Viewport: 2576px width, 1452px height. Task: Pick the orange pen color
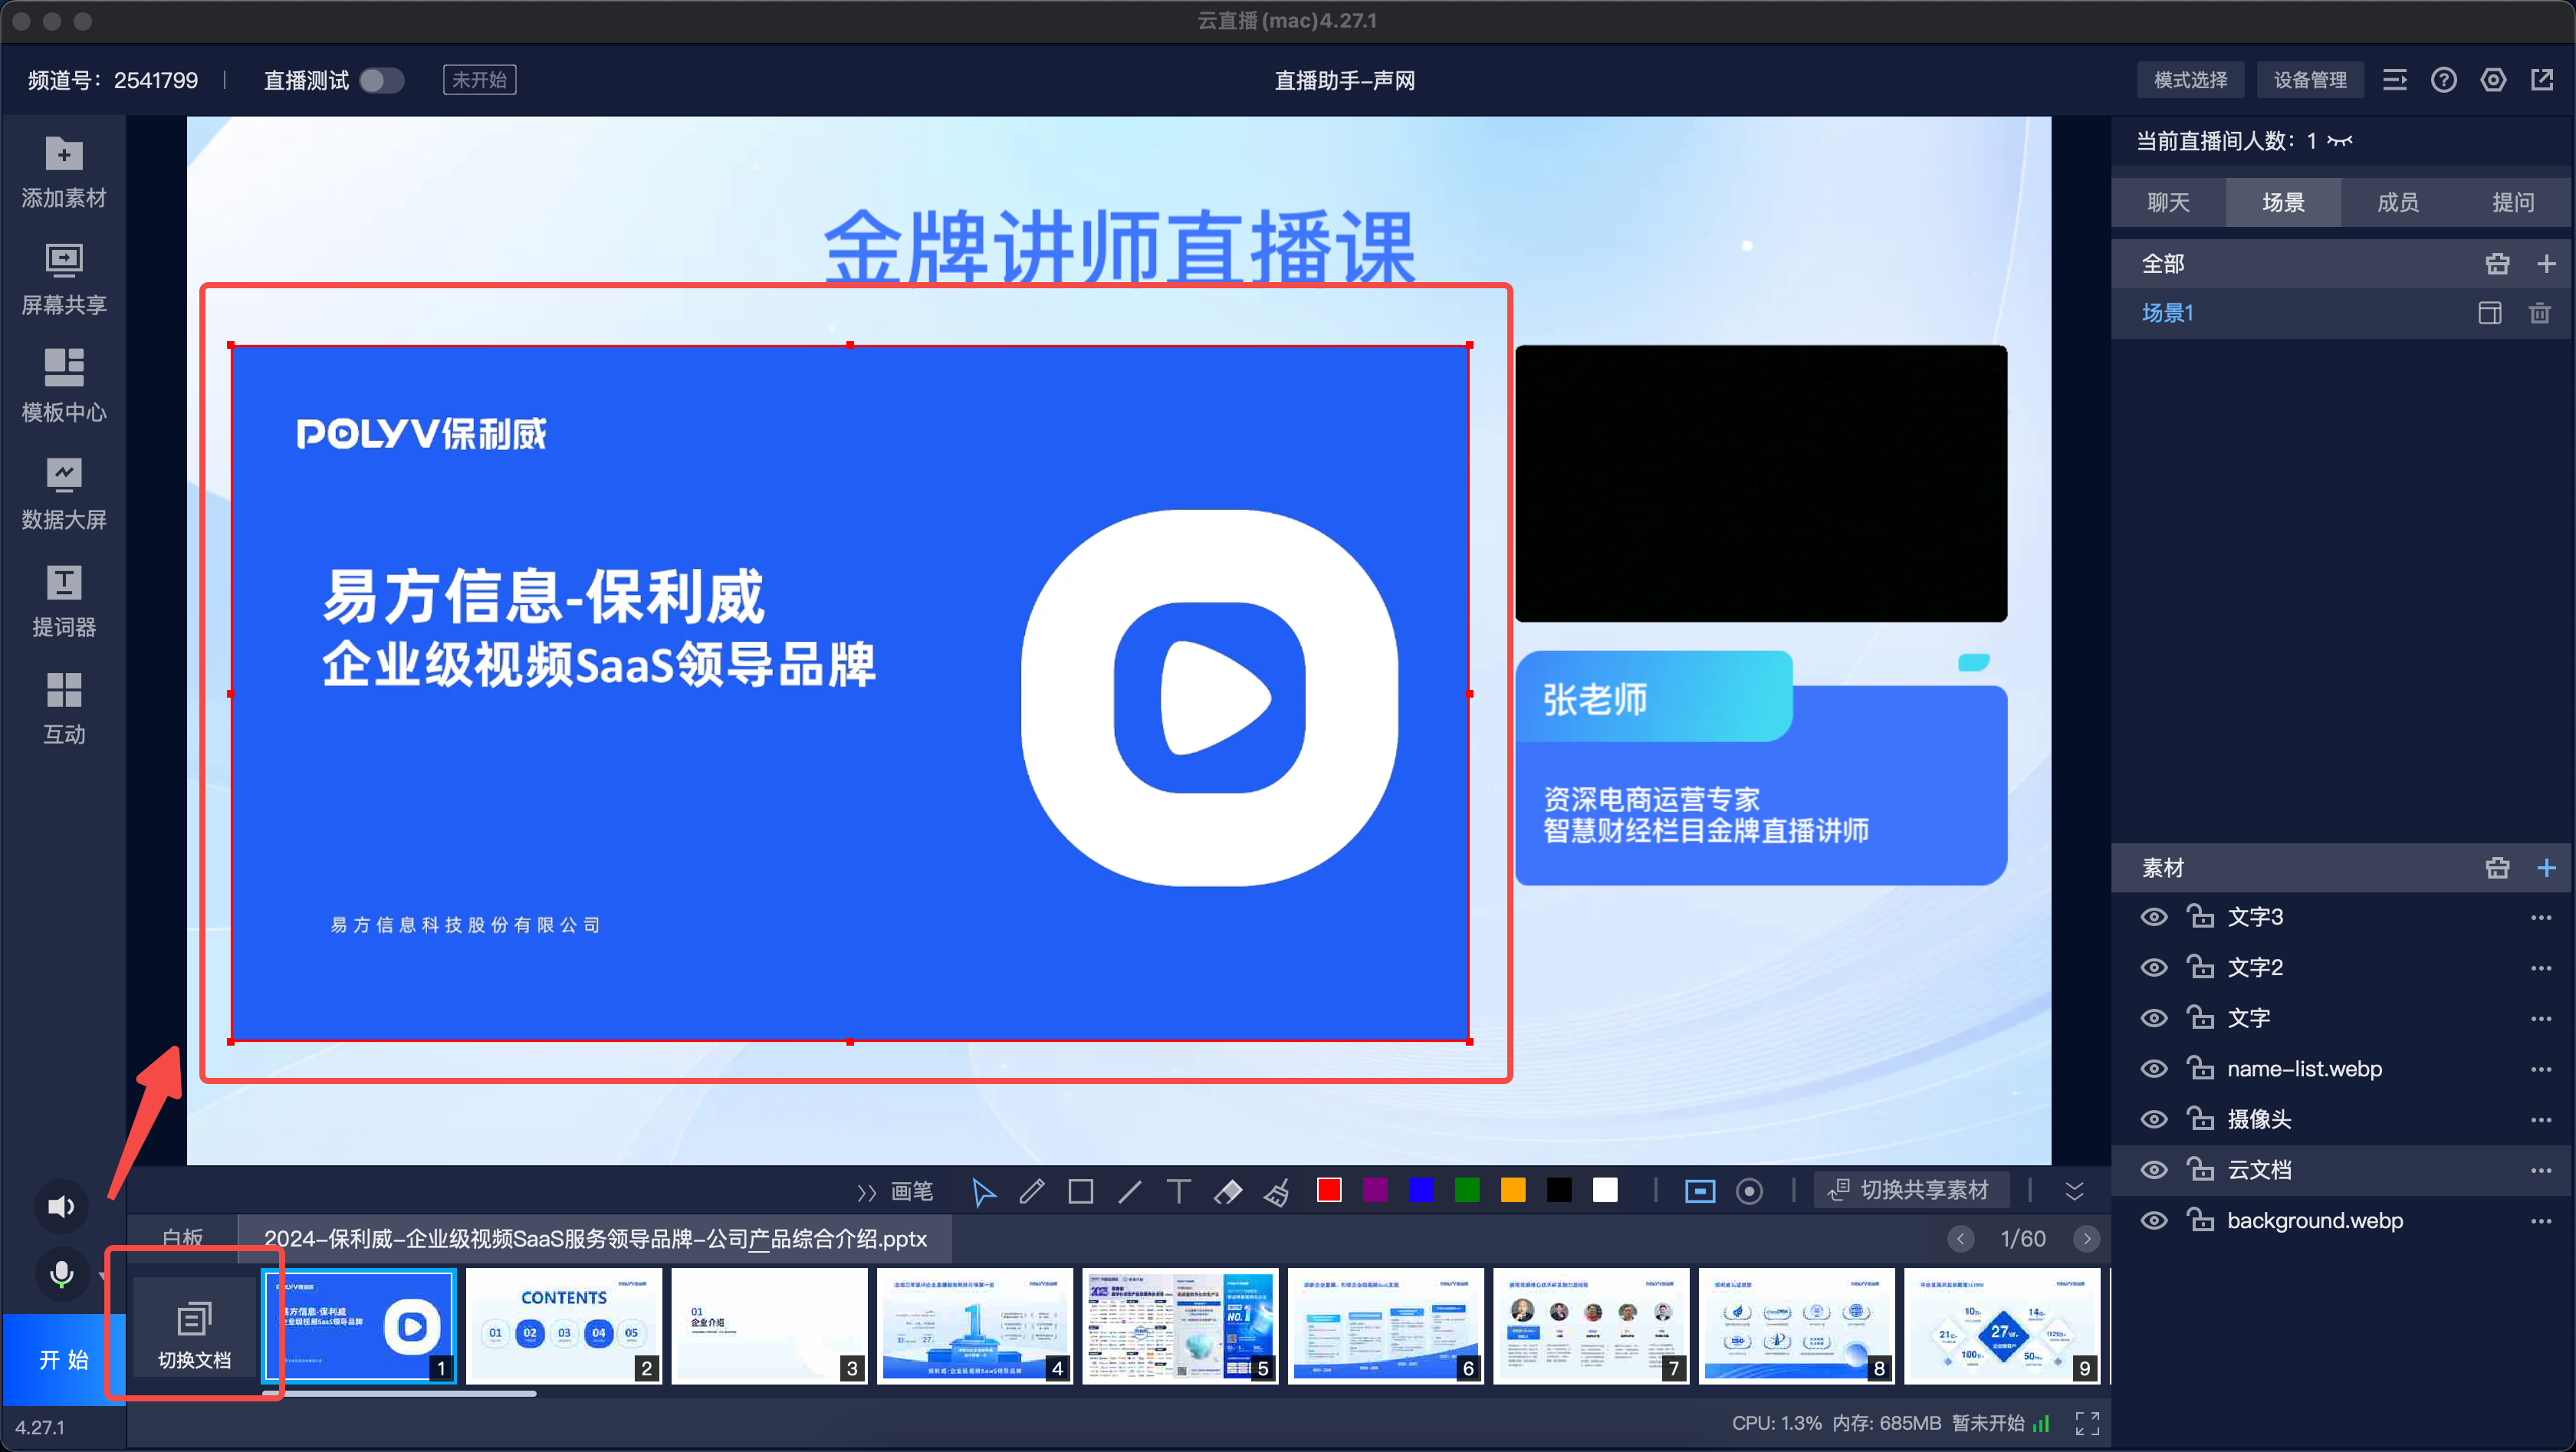pos(1513,1190)
